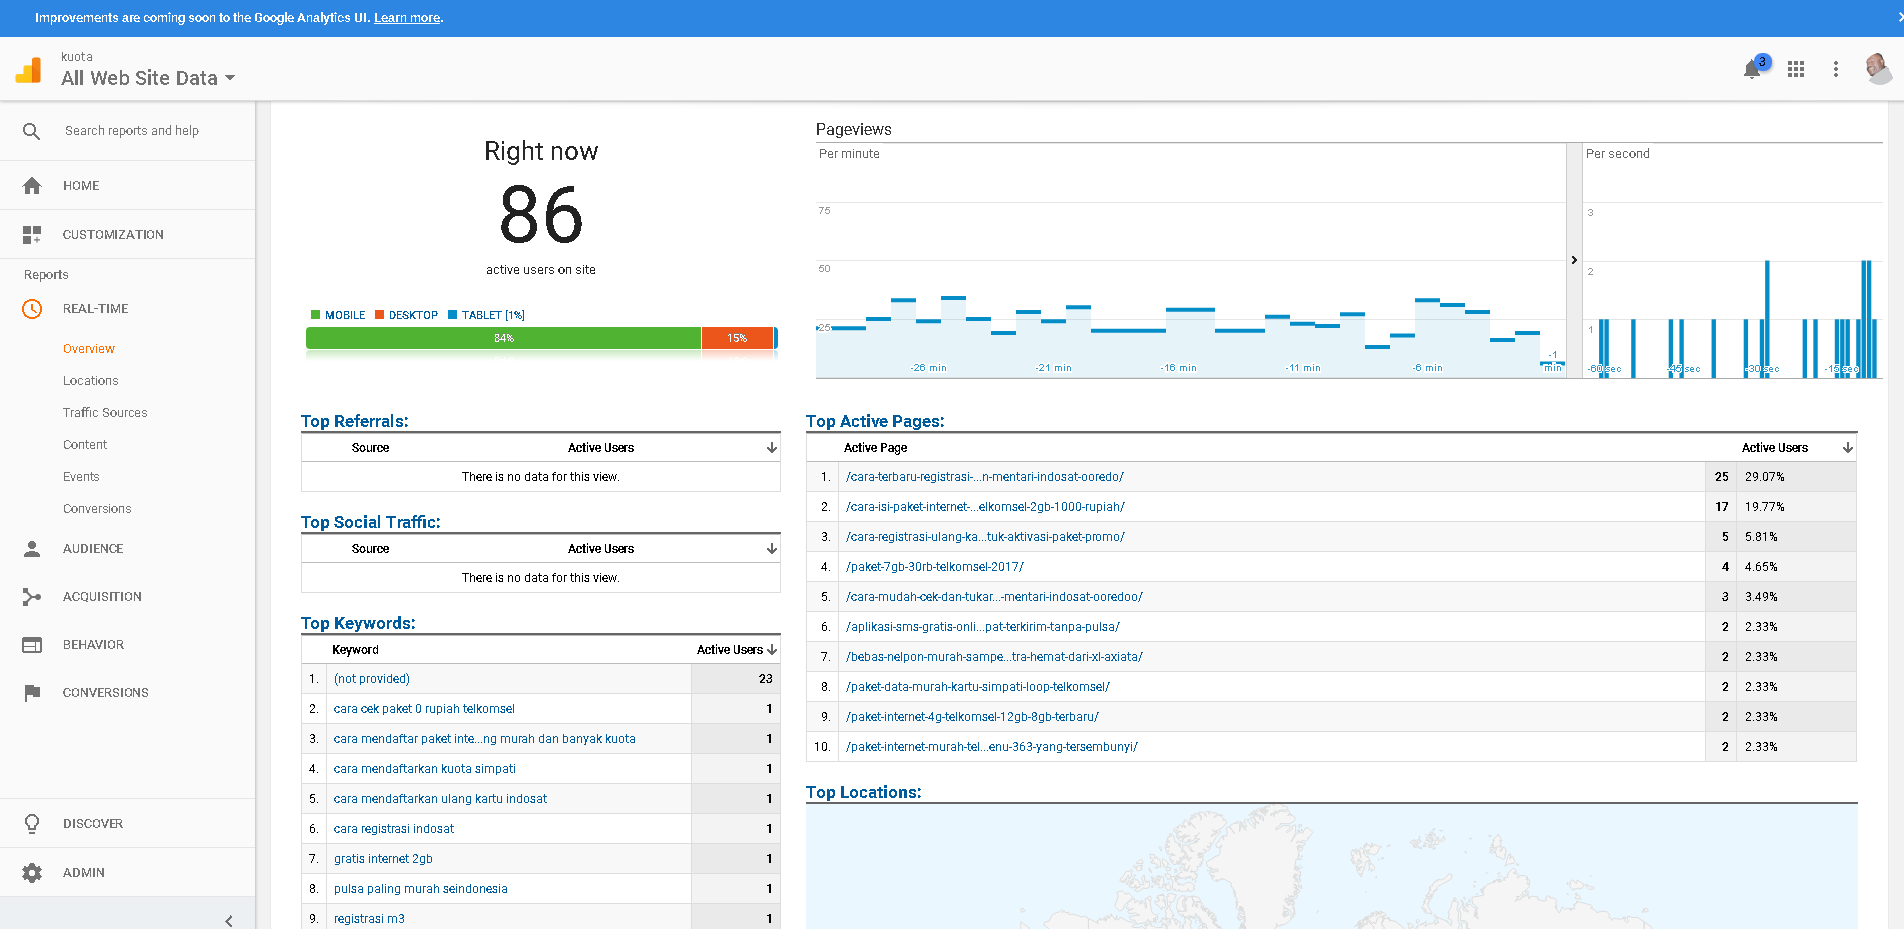Image resolution: width=1904 pixels, height=929 pixels.
Task: Click the Real-Time clock icon
Action: (x=32, y=309)
